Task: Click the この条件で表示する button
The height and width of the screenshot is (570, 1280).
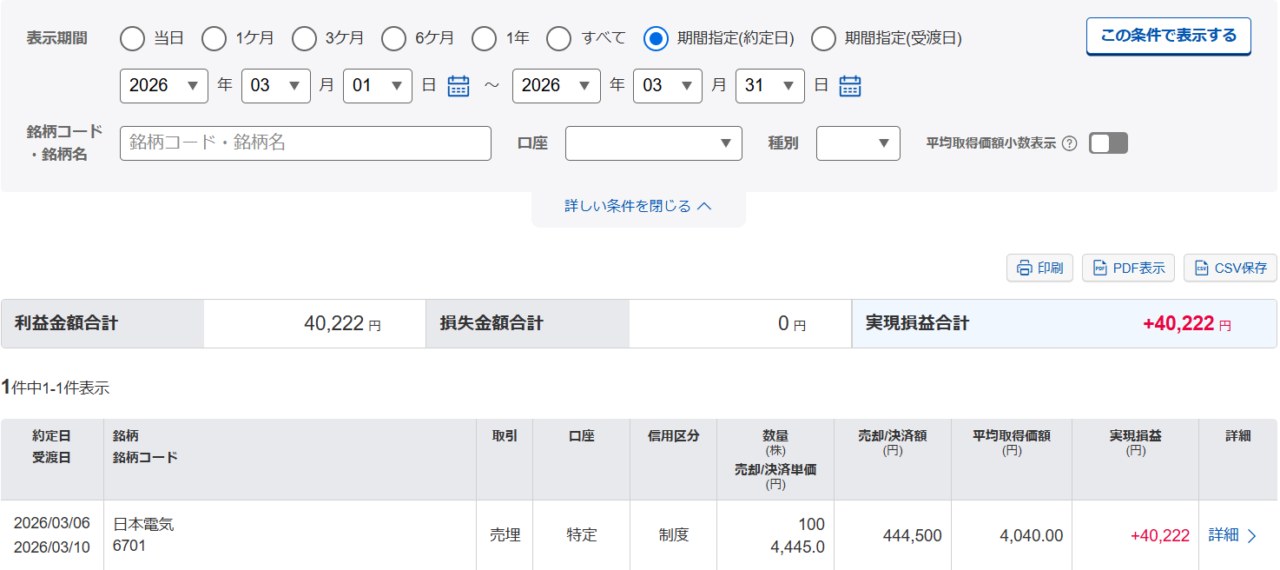Action: point(1168,36)
